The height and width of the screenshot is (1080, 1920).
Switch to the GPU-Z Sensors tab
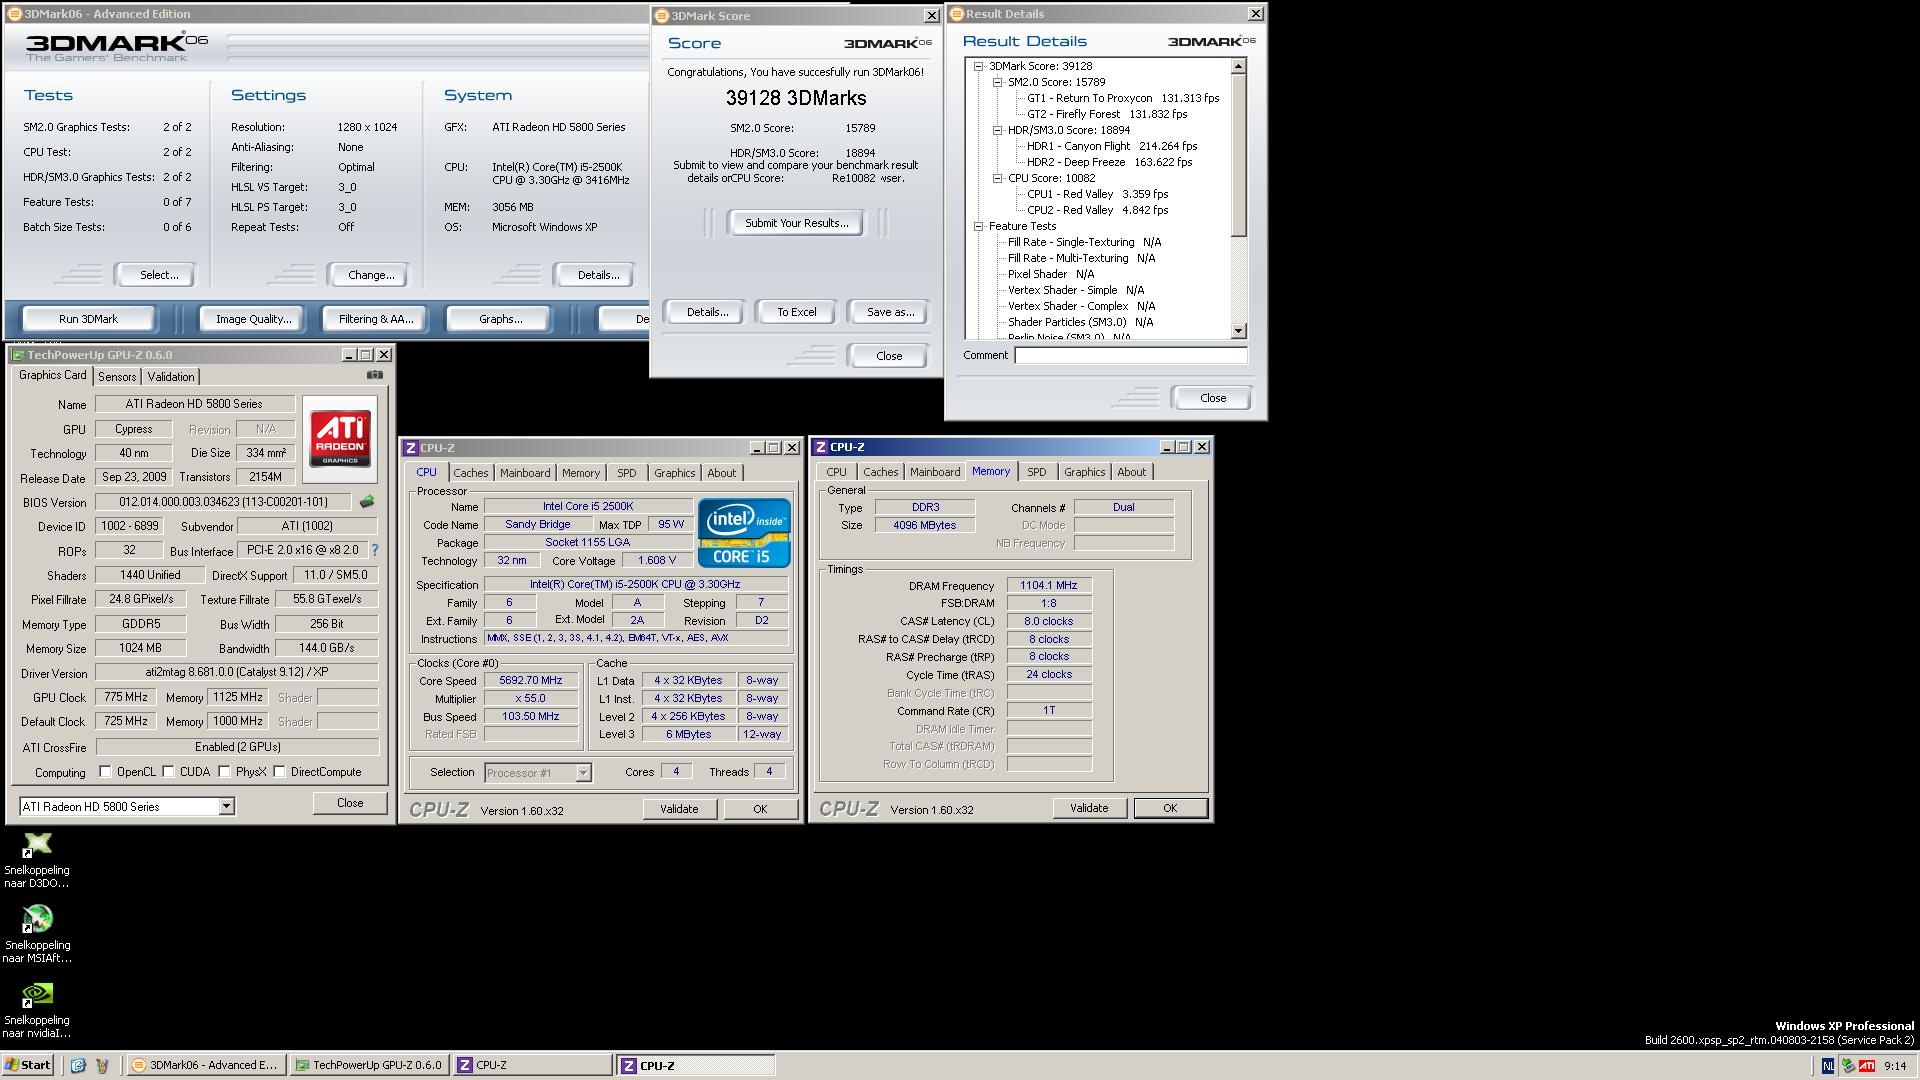(x=117, y=377)
